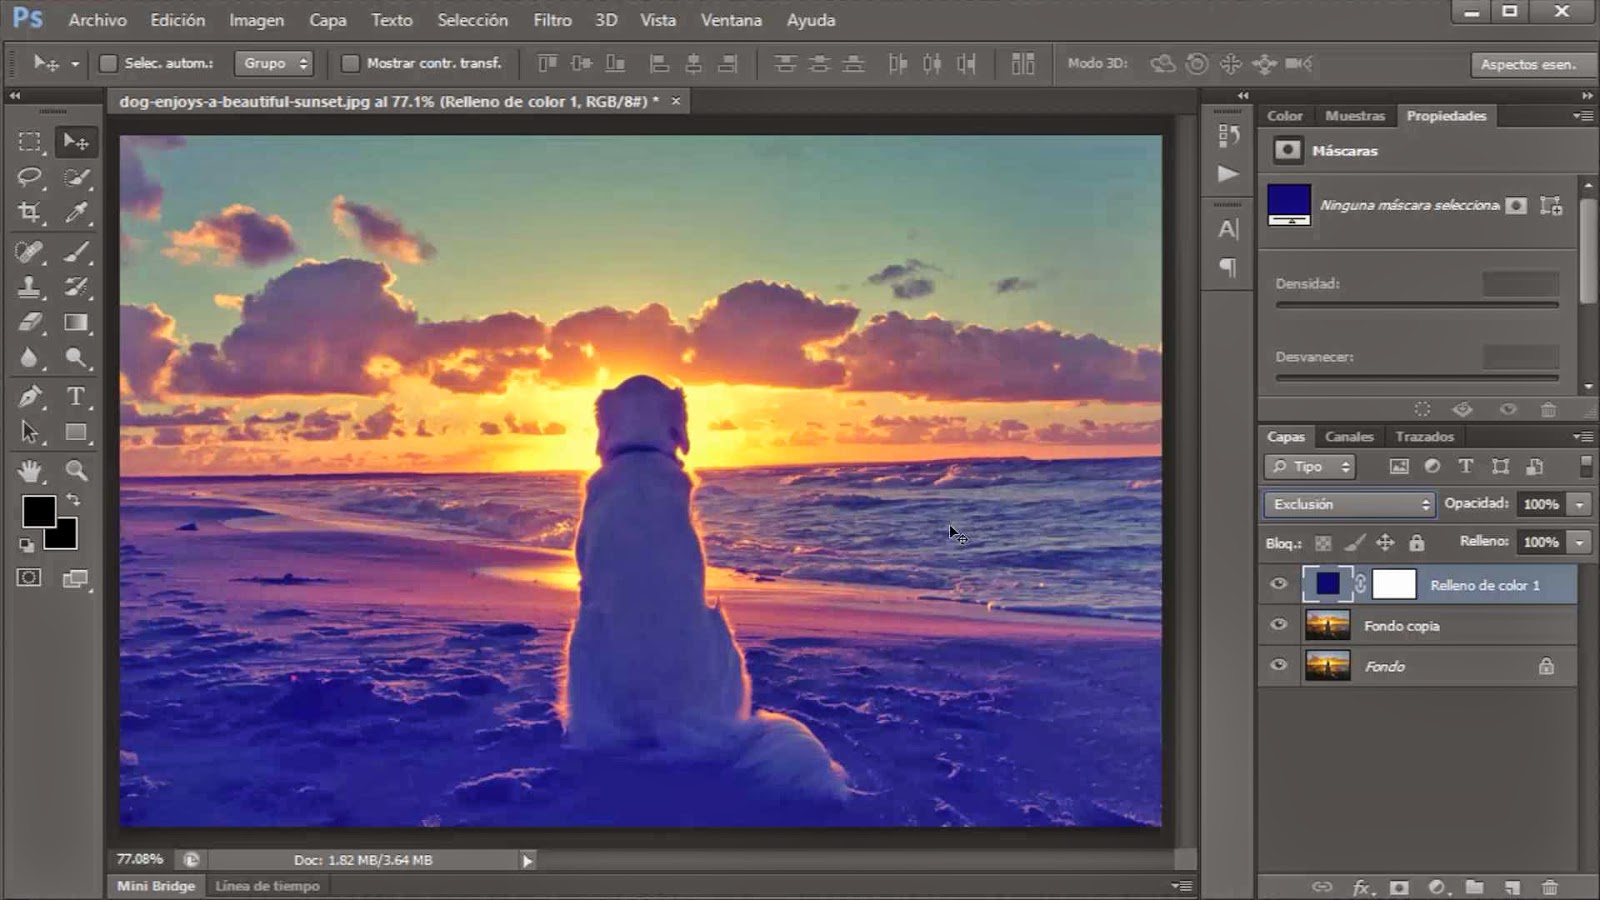Change the screen mode
Viewport: 1600px width, 900px height.
76,578
